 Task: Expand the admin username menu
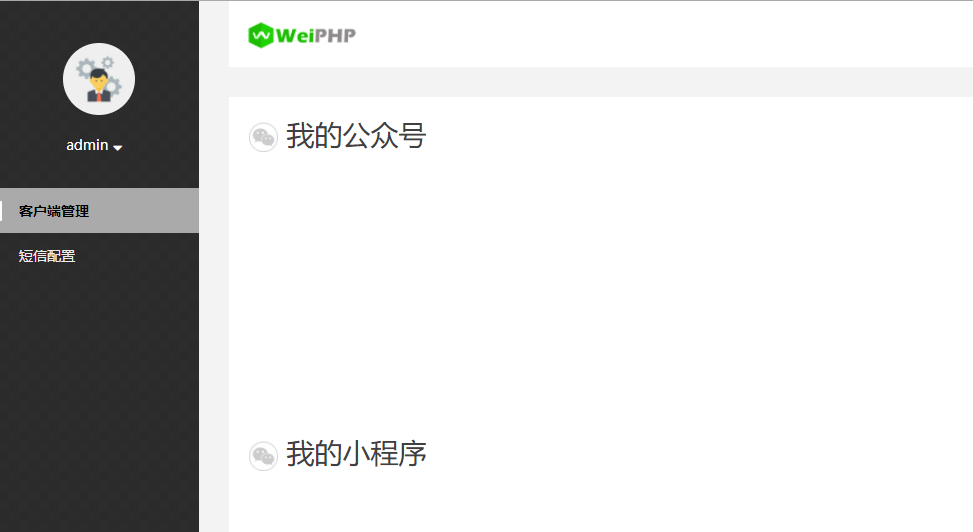click(87, 145)
